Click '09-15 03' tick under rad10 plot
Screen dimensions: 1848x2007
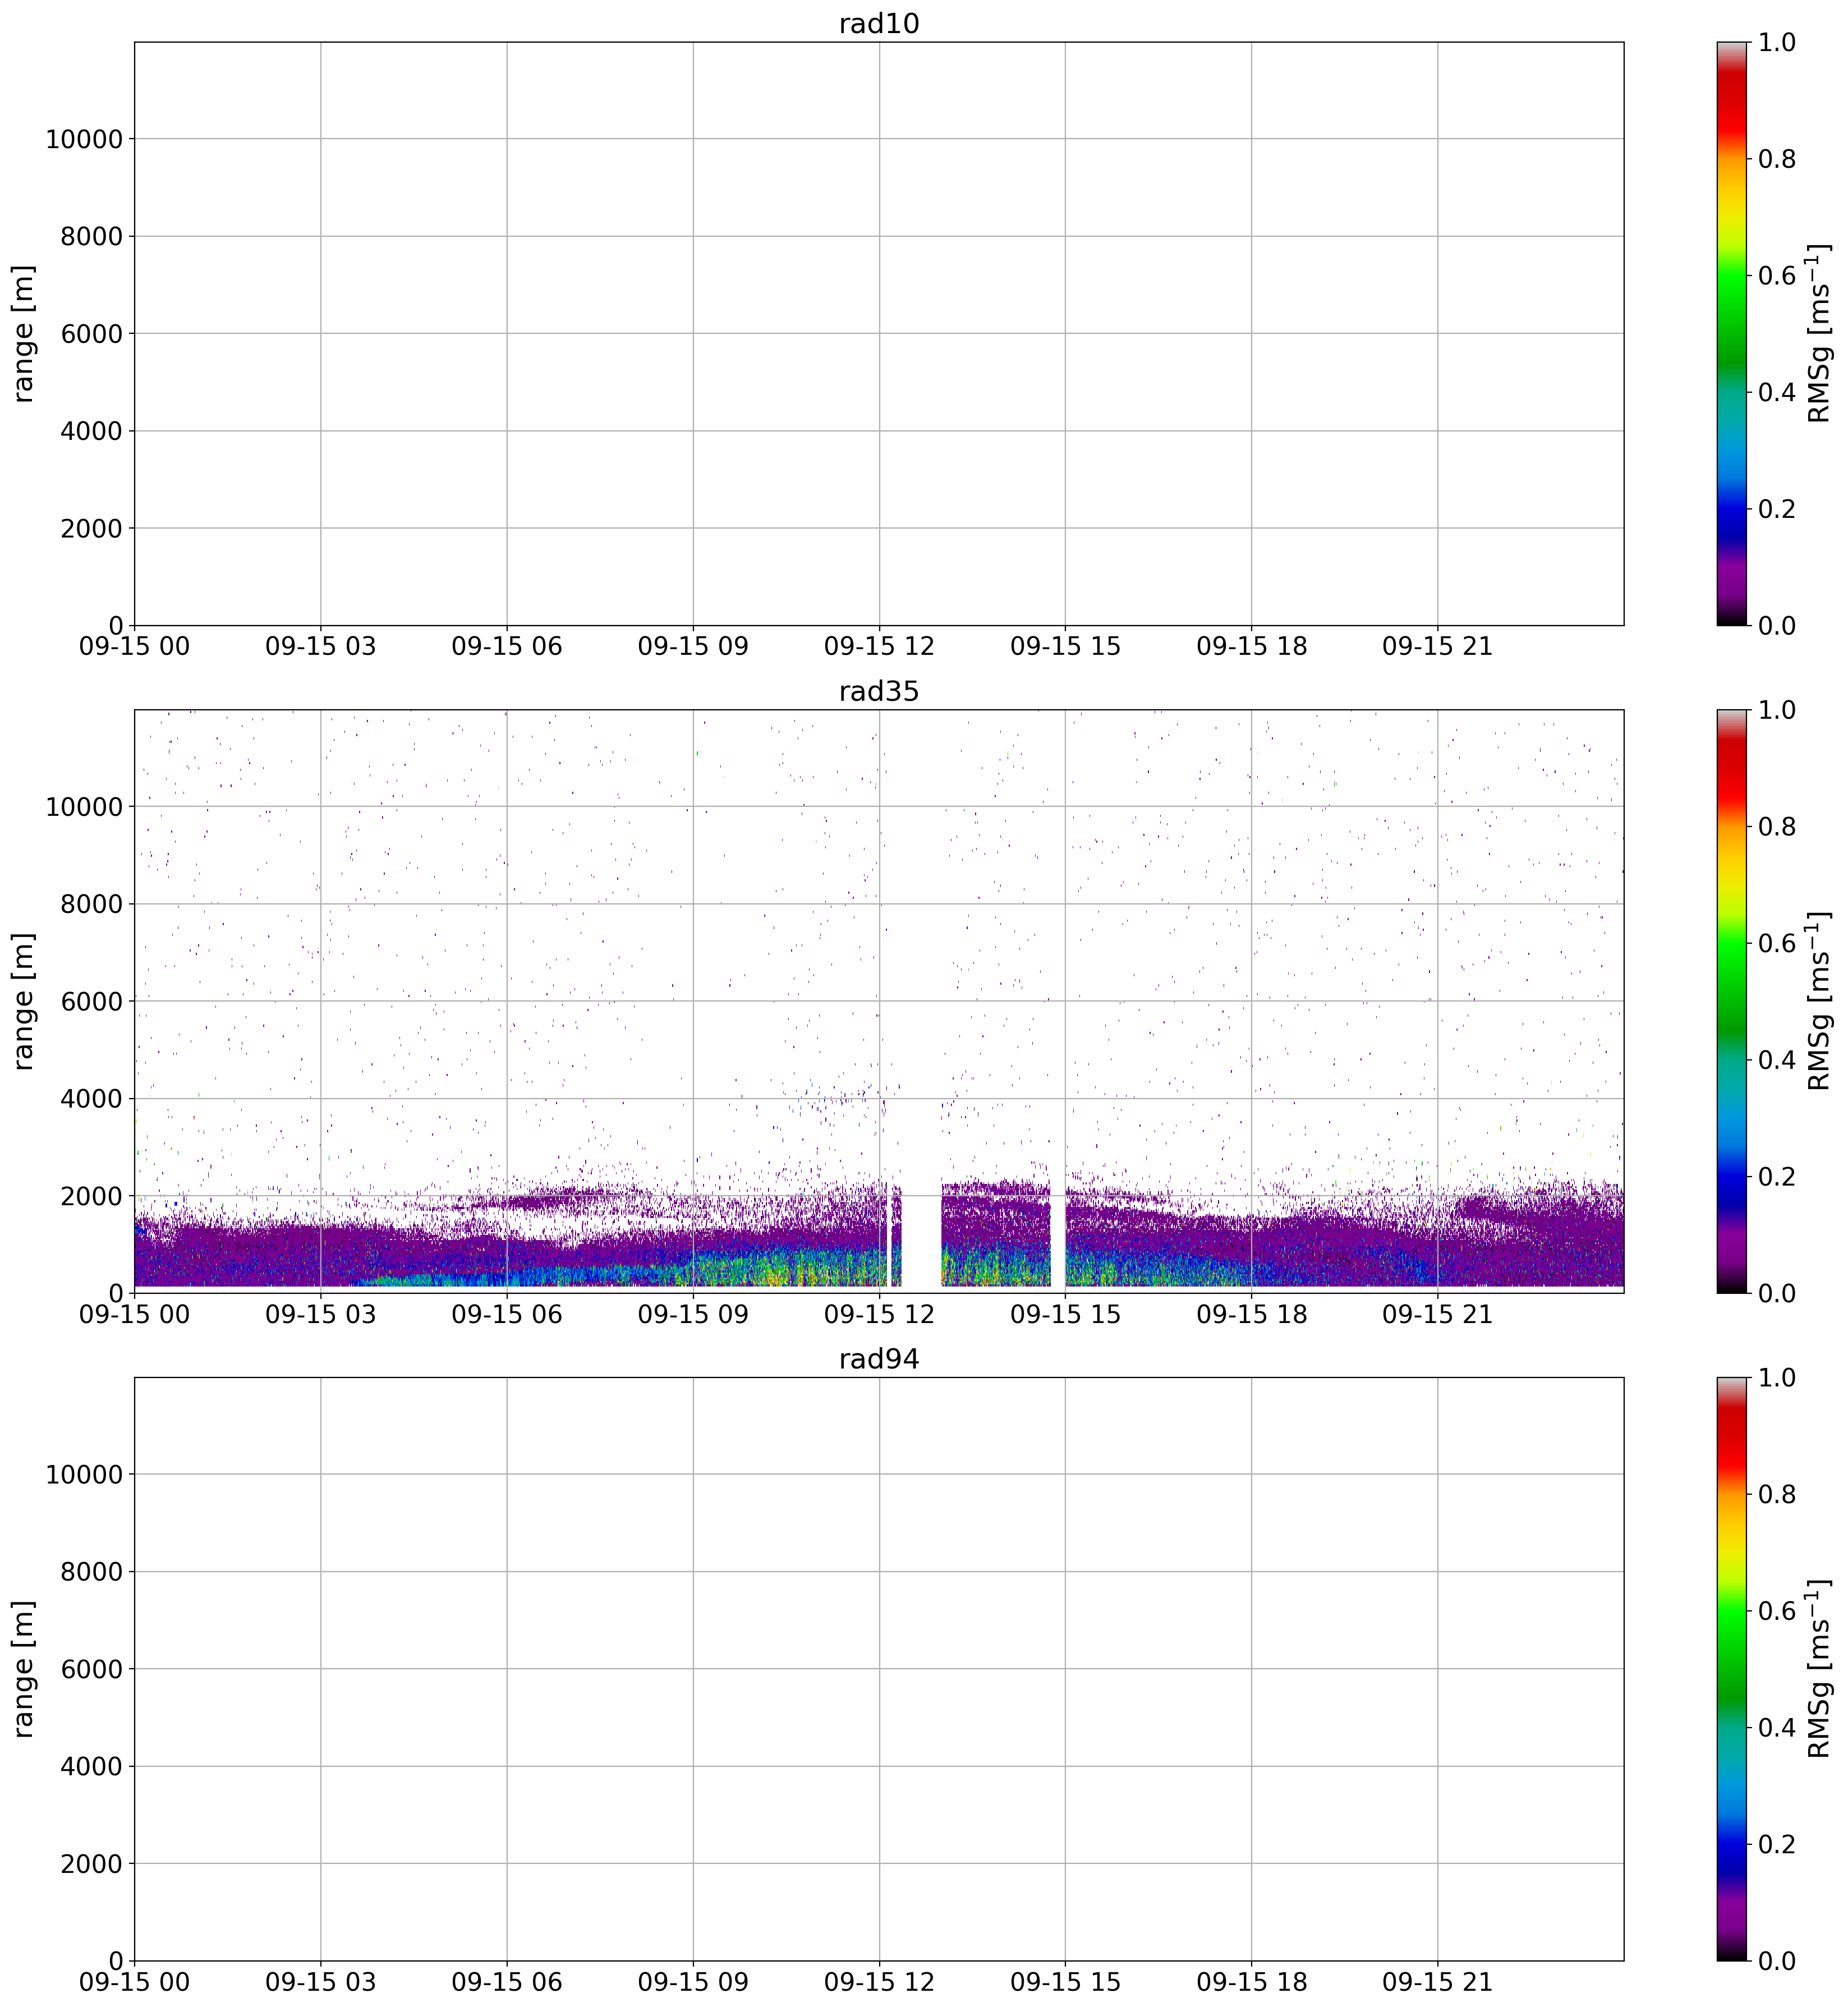(x=320, y=647)
